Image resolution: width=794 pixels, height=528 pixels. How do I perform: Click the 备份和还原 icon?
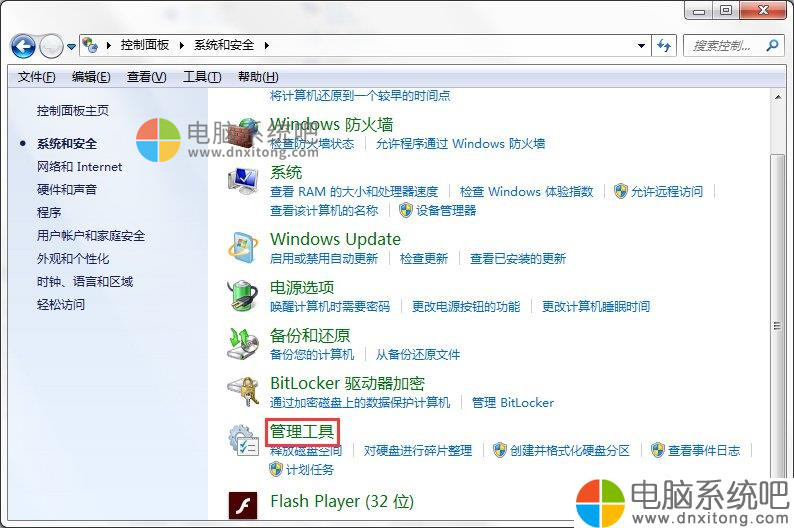[x=243, y=344]
